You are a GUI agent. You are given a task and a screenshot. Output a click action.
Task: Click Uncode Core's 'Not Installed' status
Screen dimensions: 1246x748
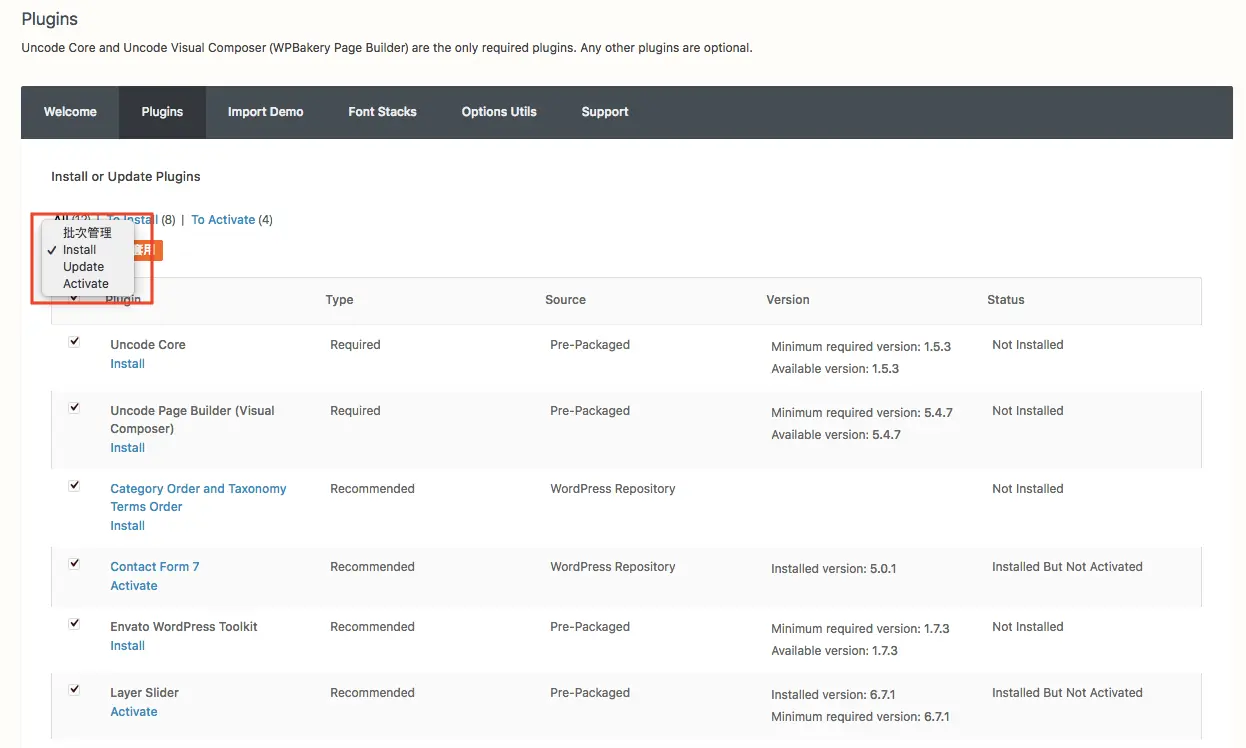[x=1028, y=345]
